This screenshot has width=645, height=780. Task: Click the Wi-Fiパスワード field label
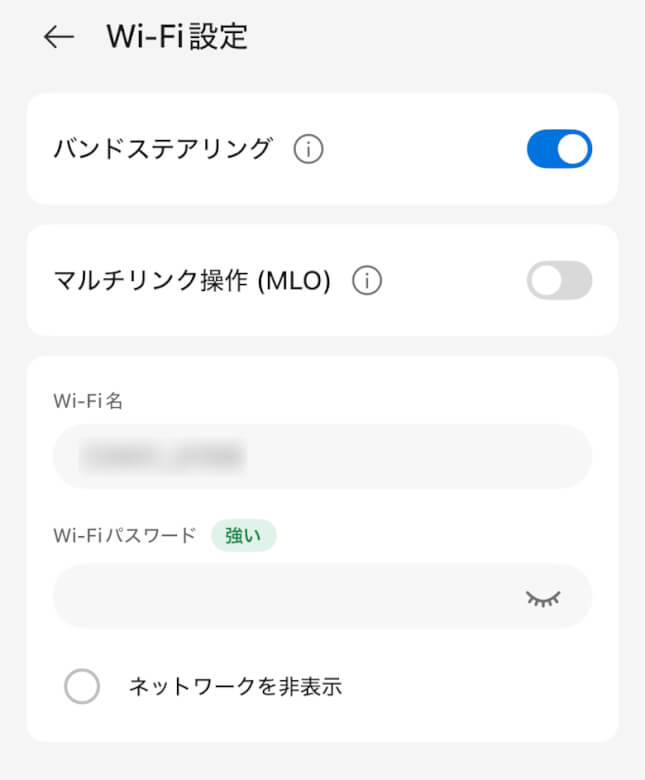[125, 535]
